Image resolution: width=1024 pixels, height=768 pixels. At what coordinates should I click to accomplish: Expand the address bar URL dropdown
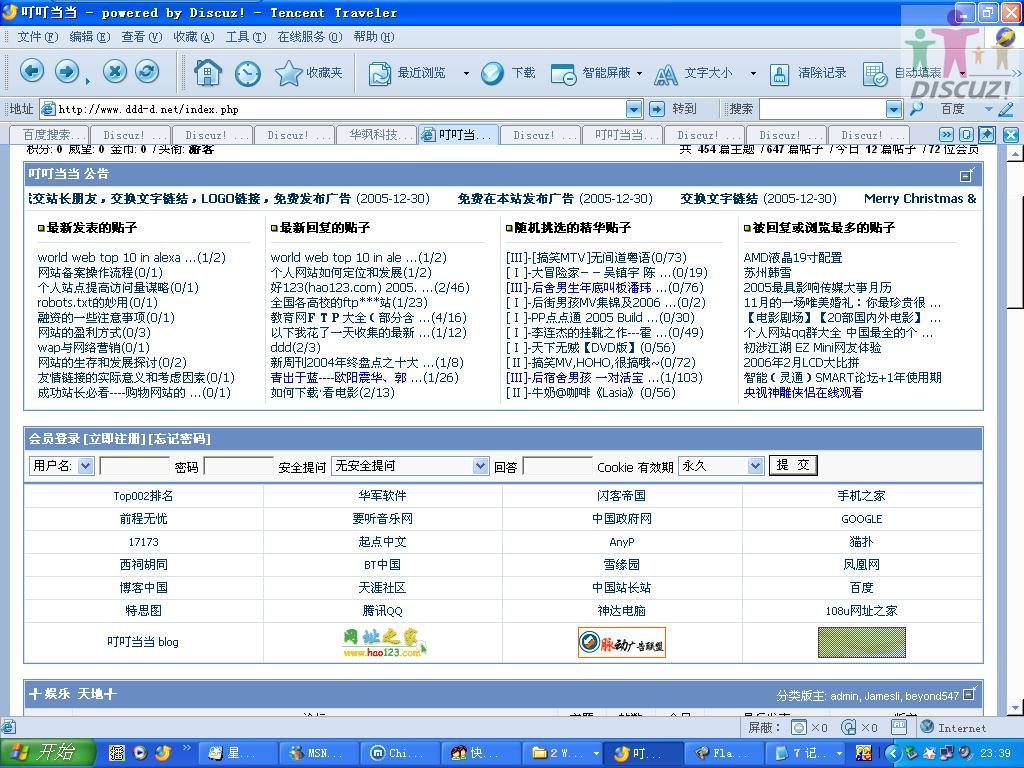point(633,109)
